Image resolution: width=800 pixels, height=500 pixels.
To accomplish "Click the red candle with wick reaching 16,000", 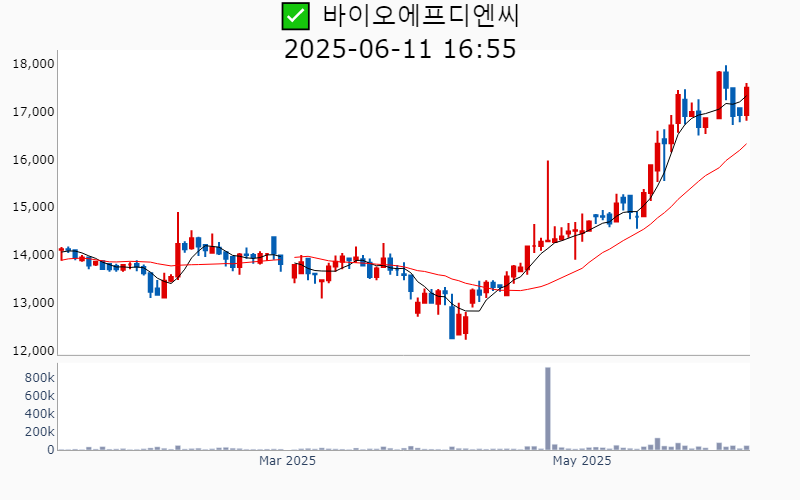I will pos(548,201).
